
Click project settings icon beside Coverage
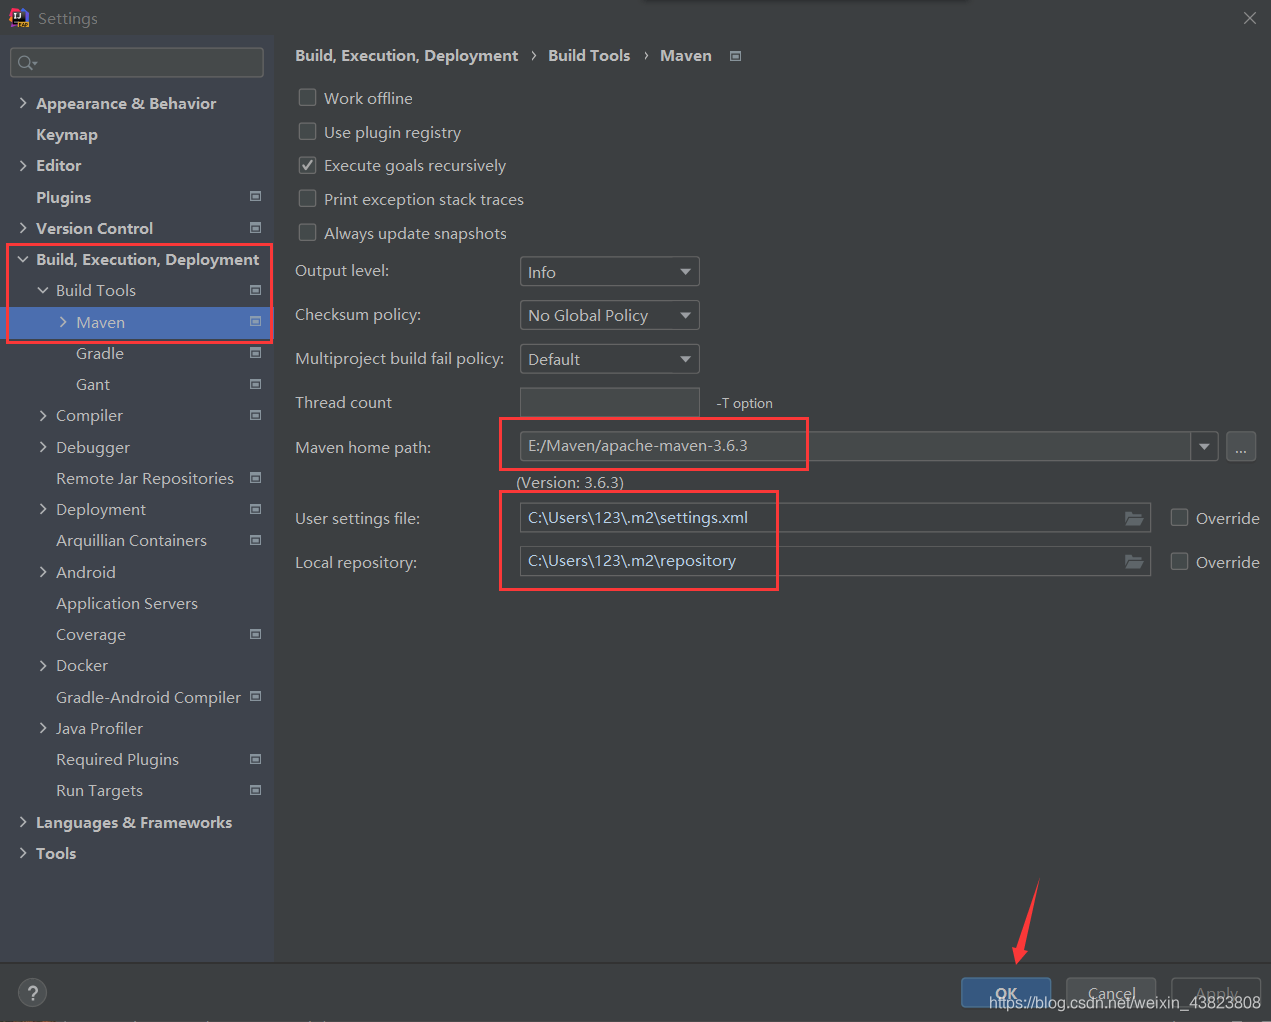pyautogui.click(x=255, y=634)
